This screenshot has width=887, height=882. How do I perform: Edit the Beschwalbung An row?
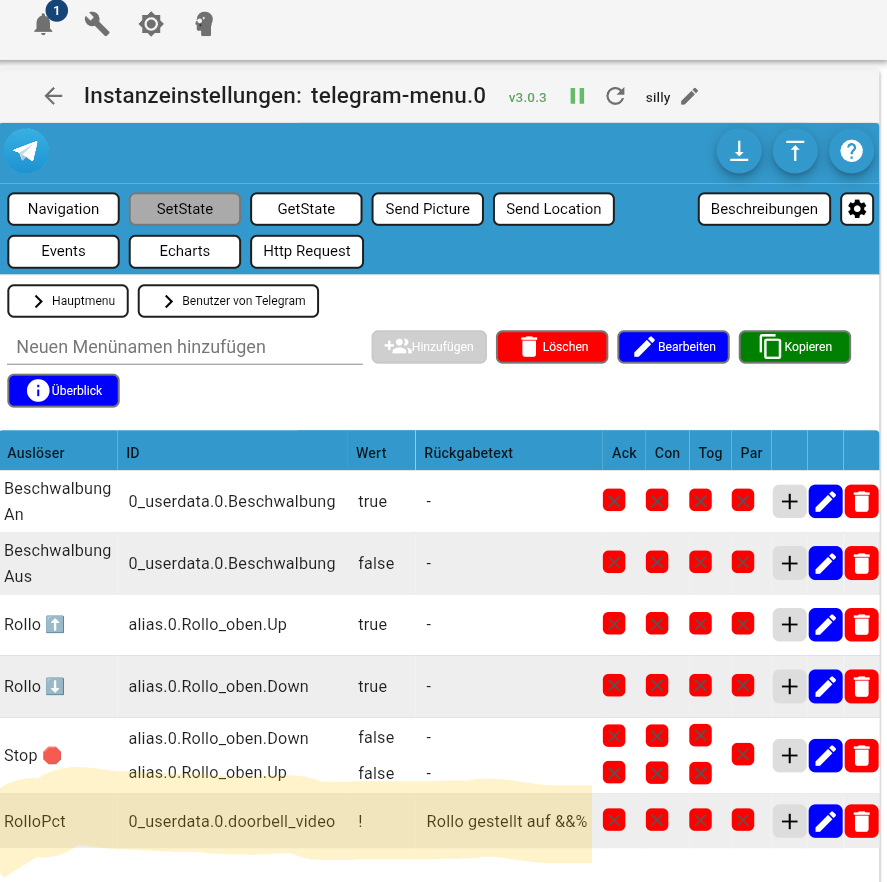pyautogui.click(x=825, y=501)
